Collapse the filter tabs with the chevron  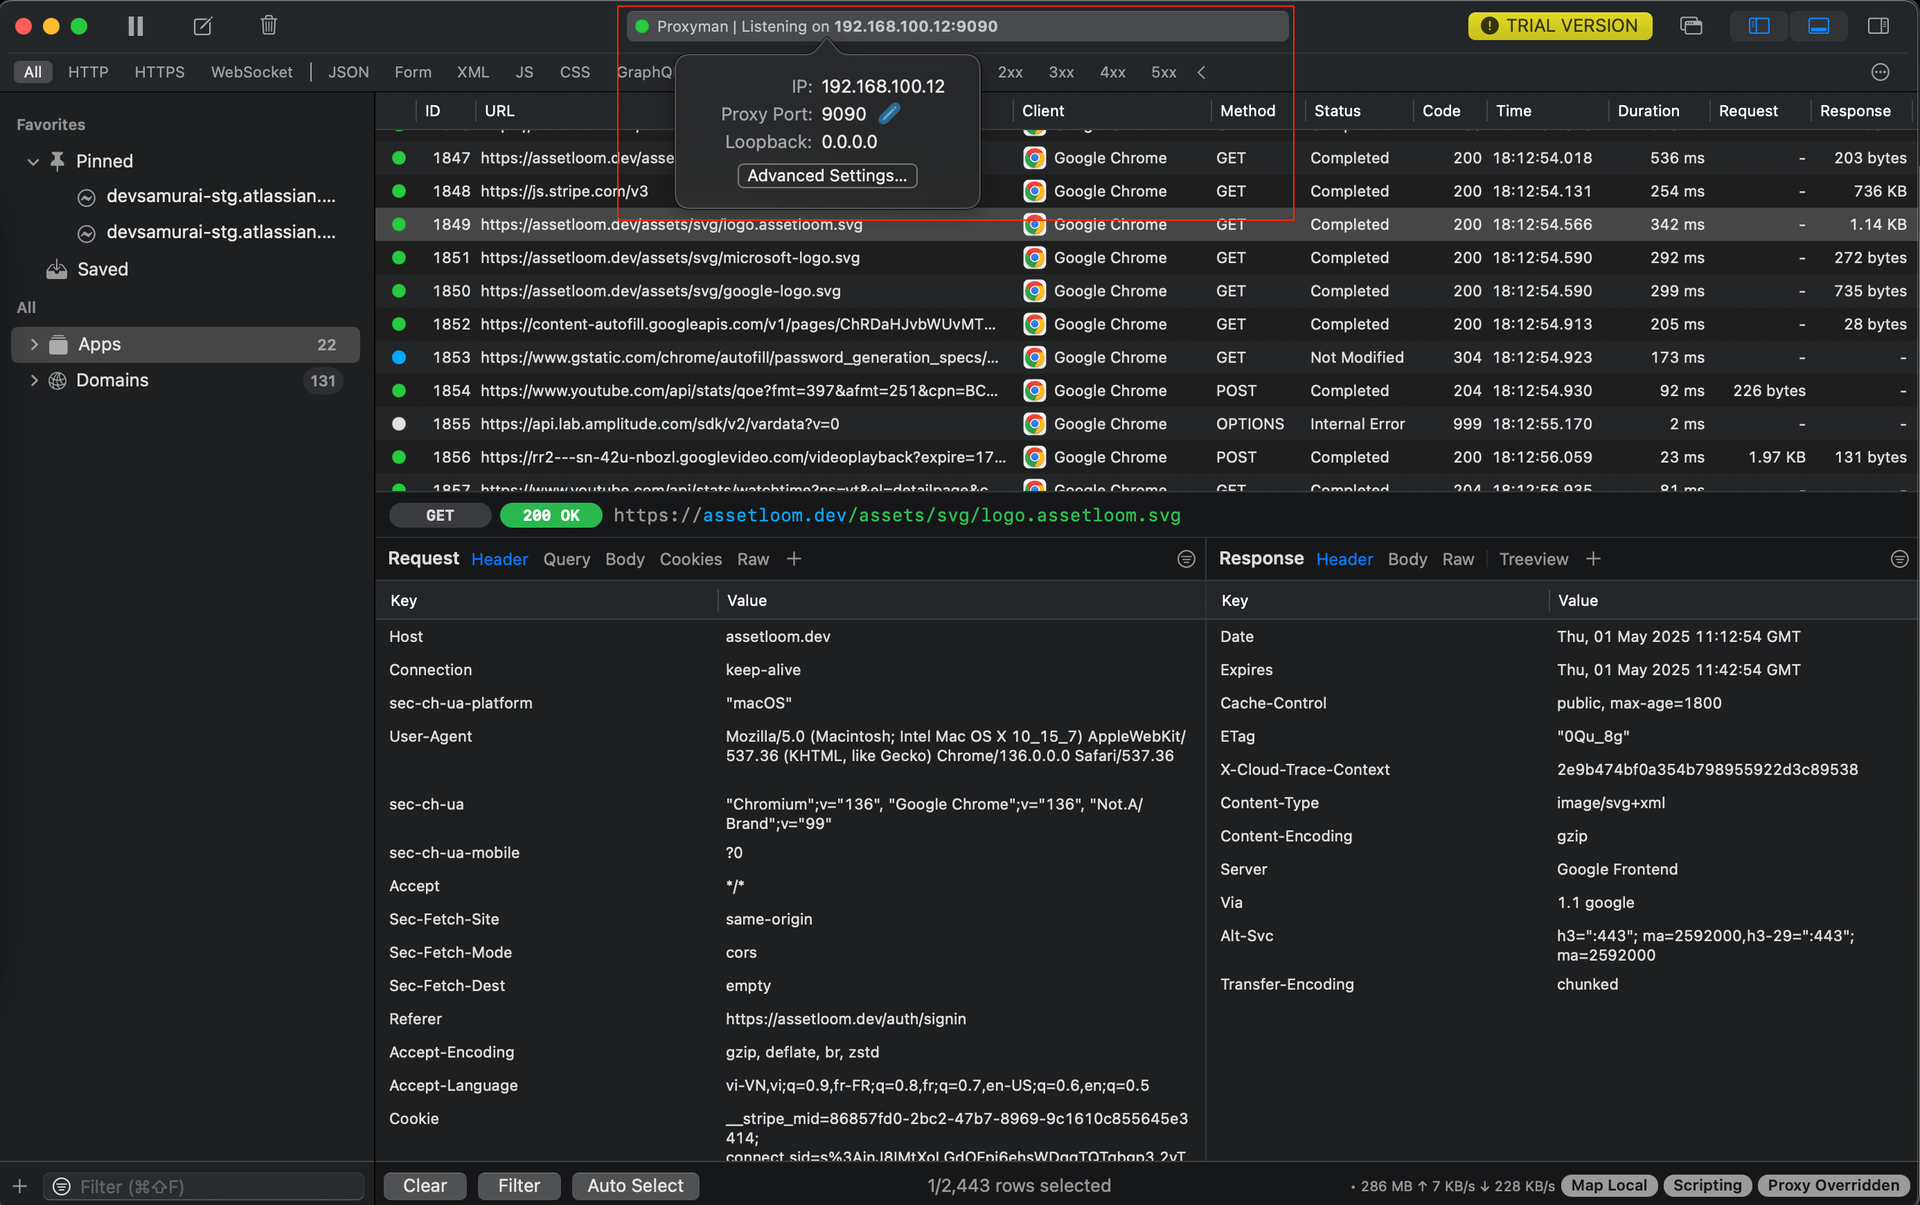coord(1201,72)
